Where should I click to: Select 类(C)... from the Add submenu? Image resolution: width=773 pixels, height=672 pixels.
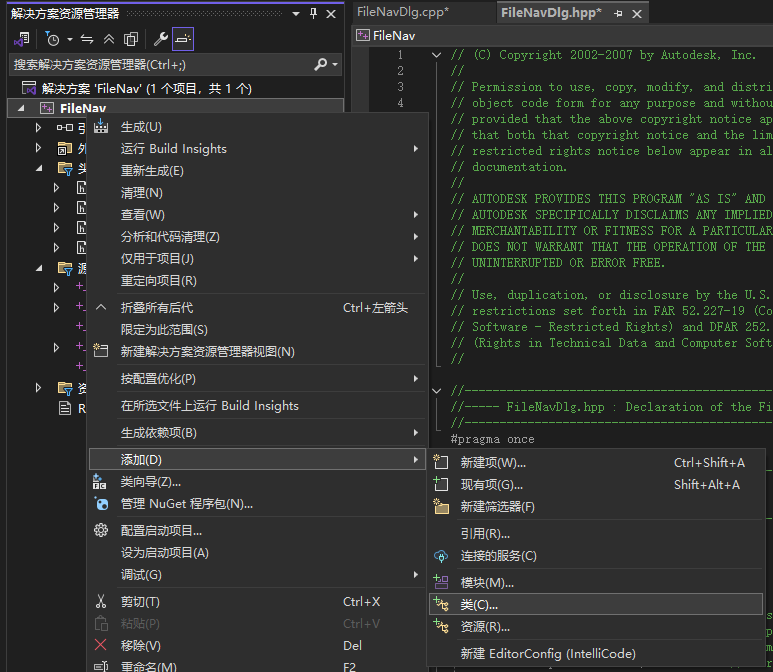(479, 605)
